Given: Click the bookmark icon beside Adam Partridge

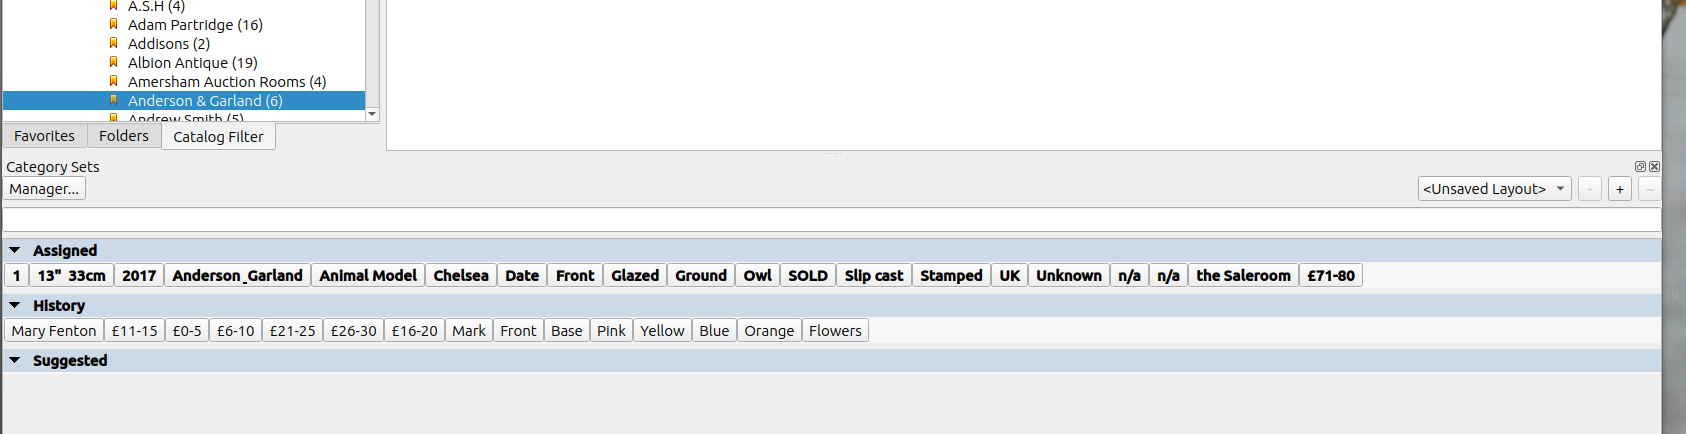Looking at the screenshot, I should pyautogui.click(x=113, y=24).
